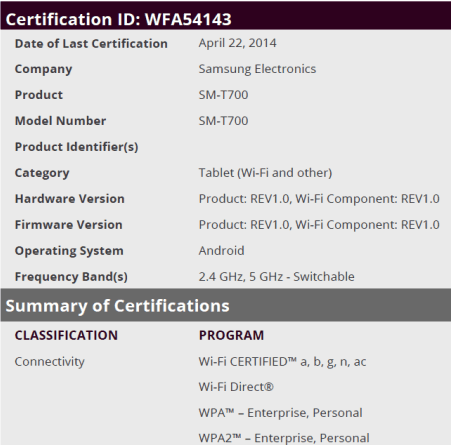Click the WPA – Enterprise, Personal entry

(x=280, y=413)
